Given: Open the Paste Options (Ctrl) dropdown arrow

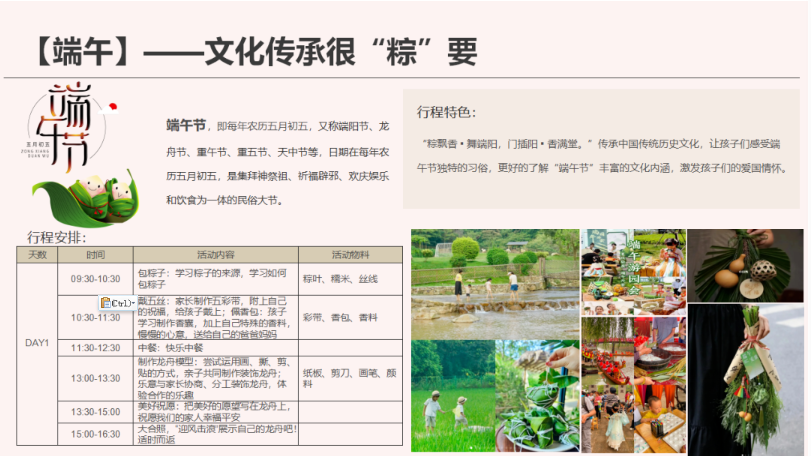Looking at the screenshot, I should point(132,303).
